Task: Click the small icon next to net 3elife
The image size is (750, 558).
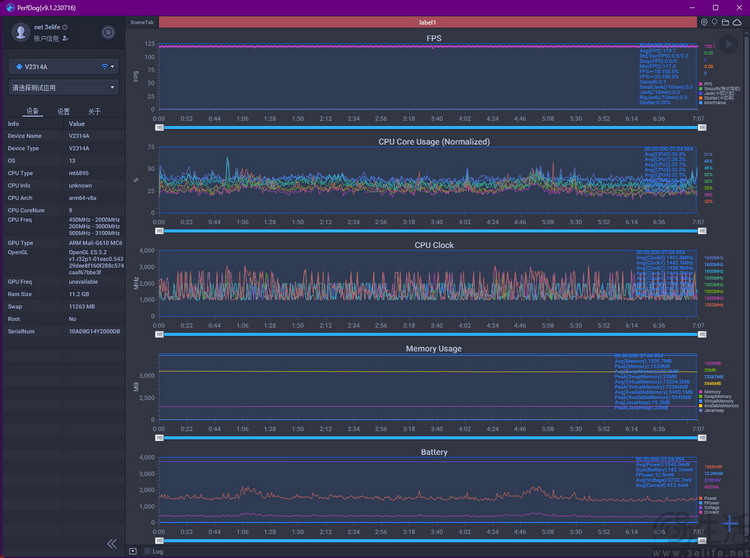Action: point(65,27)
